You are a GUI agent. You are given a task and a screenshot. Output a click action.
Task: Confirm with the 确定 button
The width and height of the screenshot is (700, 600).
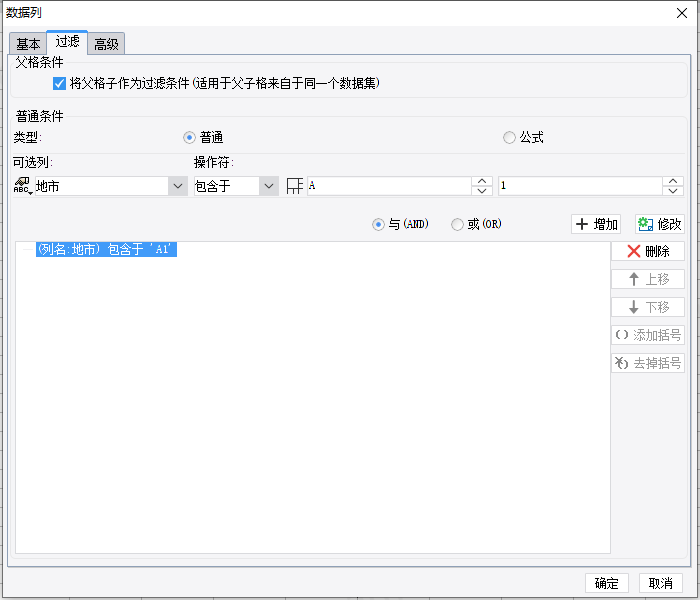[607, 583]
